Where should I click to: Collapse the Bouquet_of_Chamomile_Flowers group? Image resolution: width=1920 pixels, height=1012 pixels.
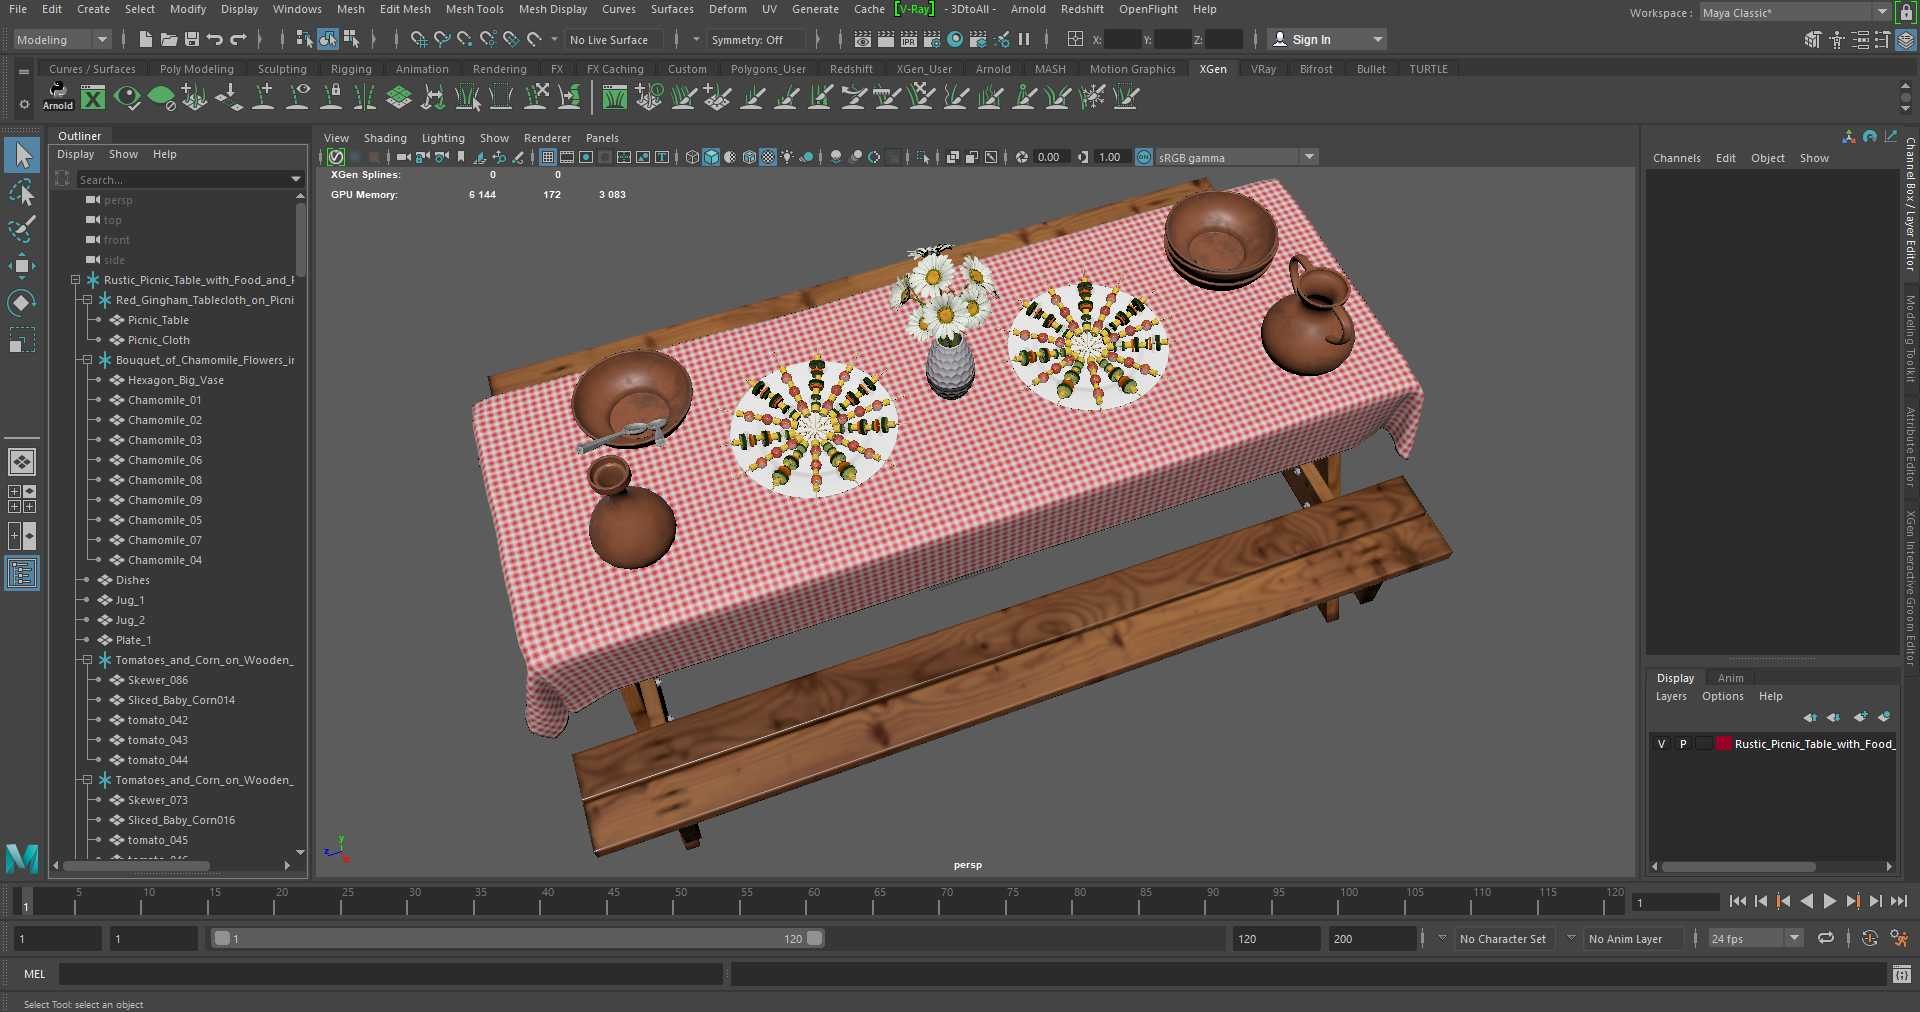coord(87,360)
